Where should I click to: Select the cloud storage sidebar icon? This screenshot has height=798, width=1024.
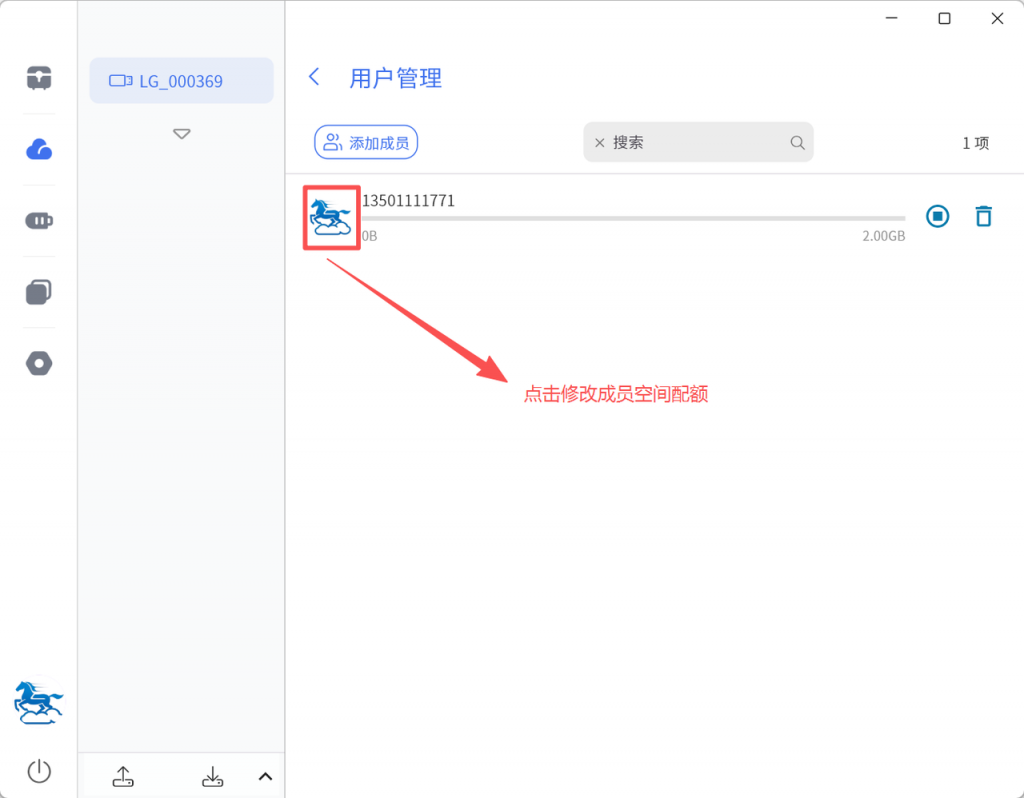click(39, 150)
